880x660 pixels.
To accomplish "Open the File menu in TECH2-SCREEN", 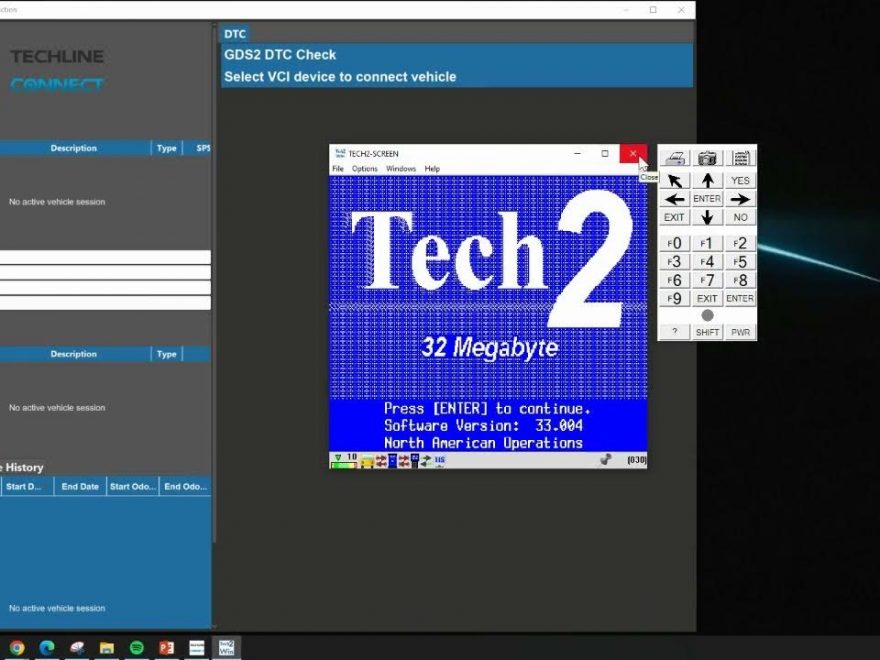I will tap(338, 169).
